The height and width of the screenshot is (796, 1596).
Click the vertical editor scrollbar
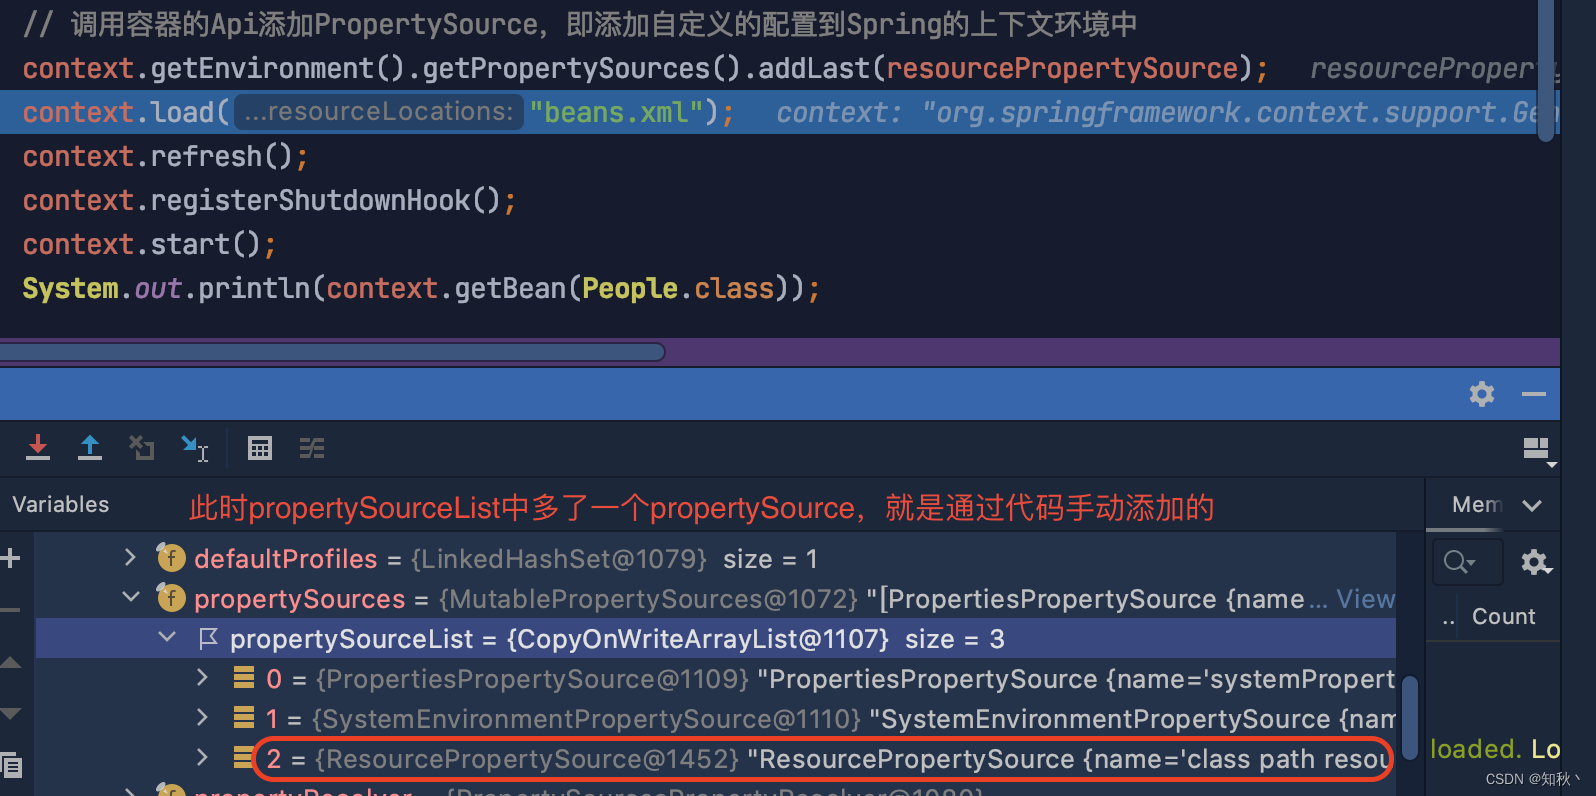[1547, 70]
